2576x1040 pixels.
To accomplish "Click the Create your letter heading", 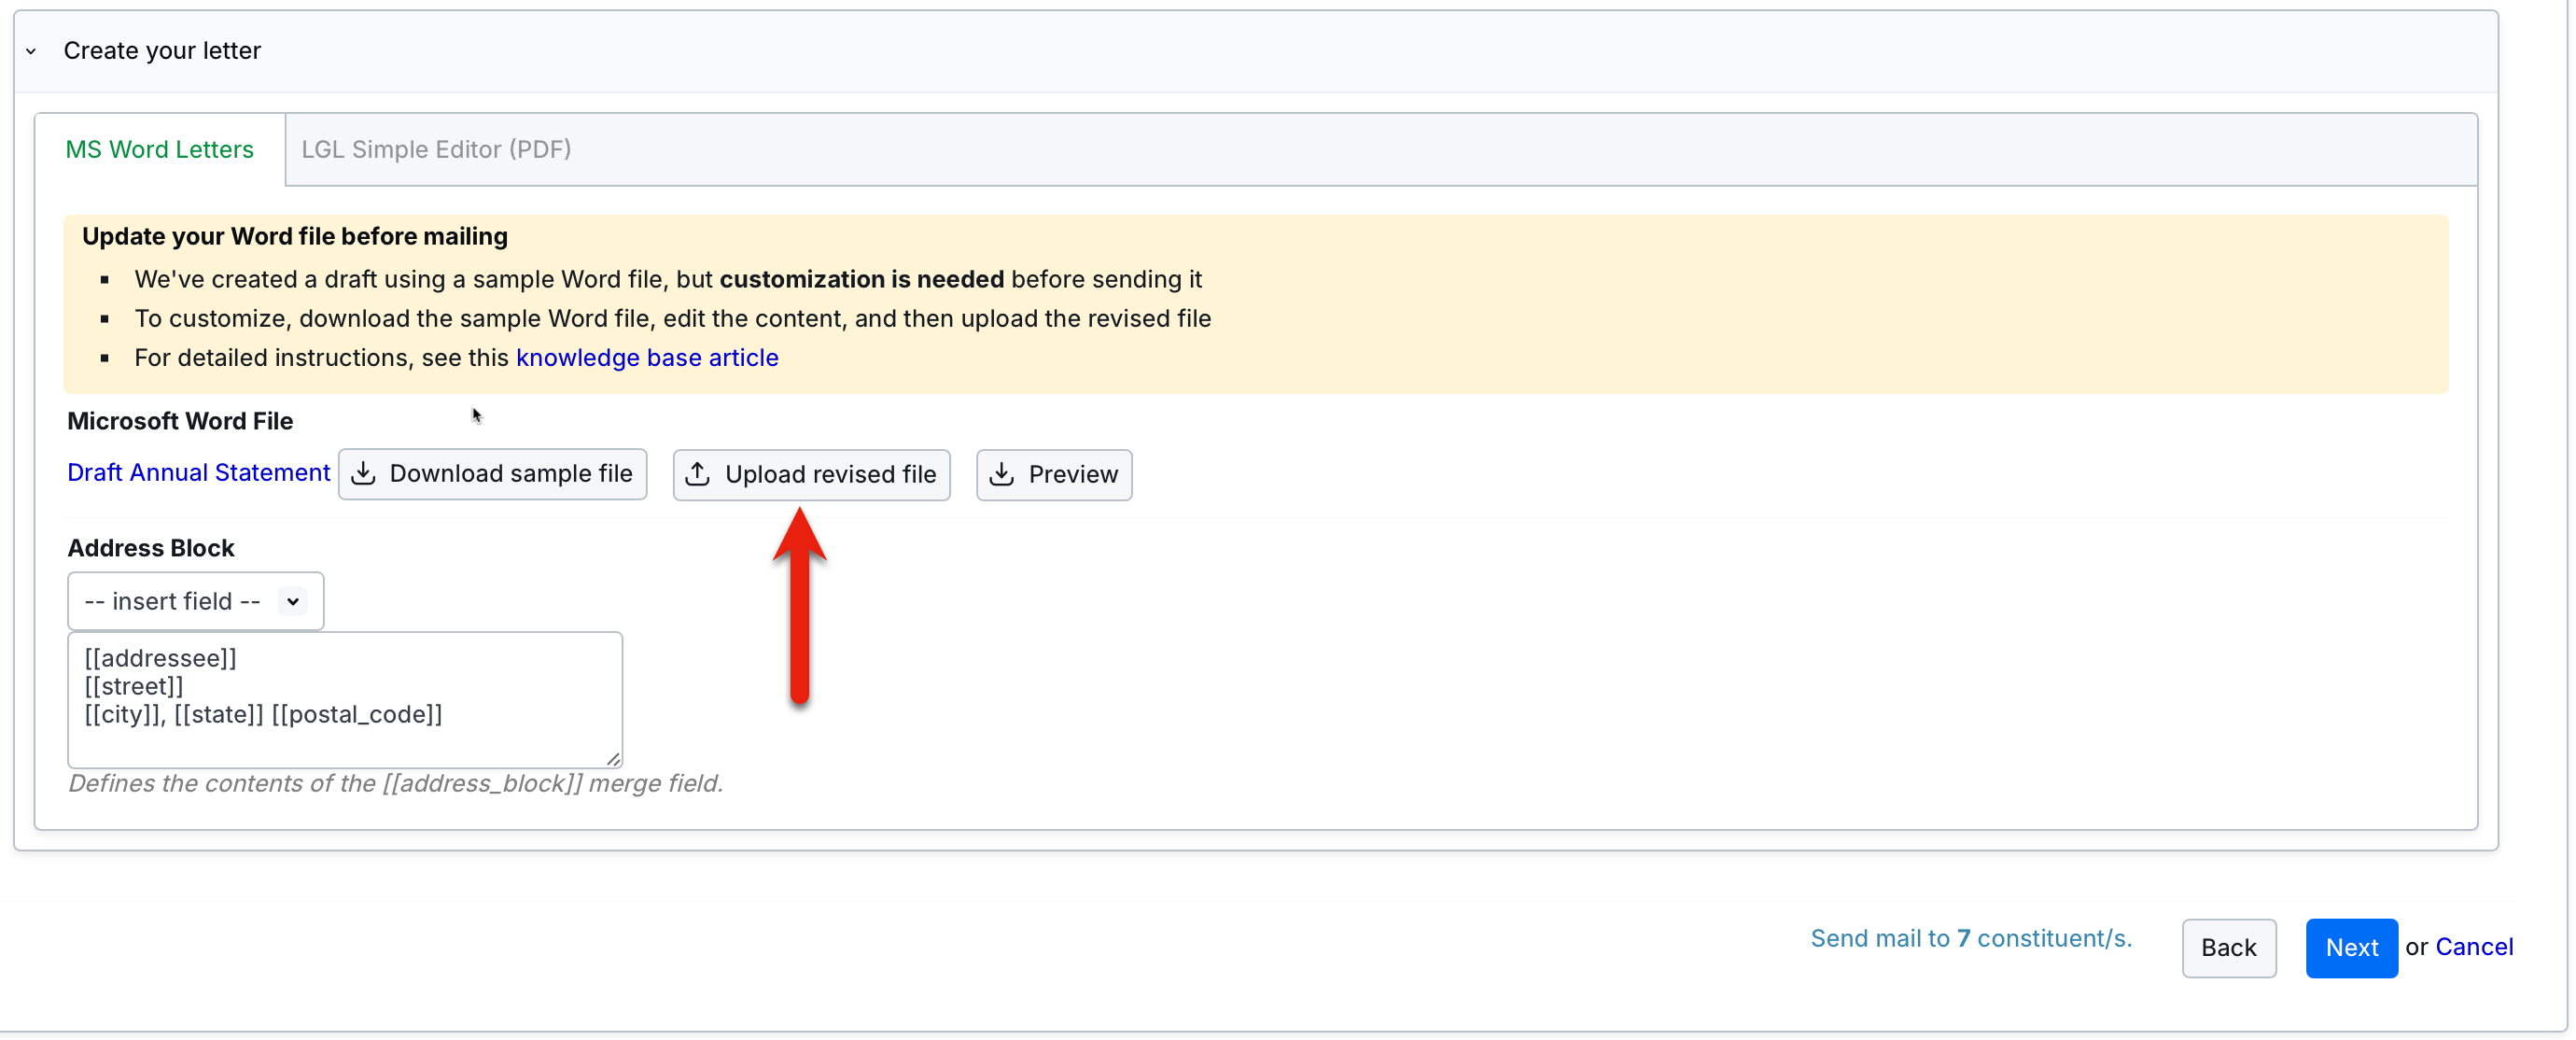I will pyautogui.click(x=162, y=51).
